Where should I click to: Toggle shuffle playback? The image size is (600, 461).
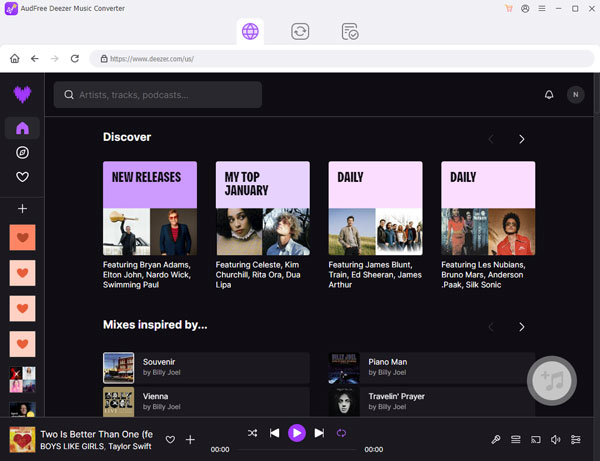[253, 433]
